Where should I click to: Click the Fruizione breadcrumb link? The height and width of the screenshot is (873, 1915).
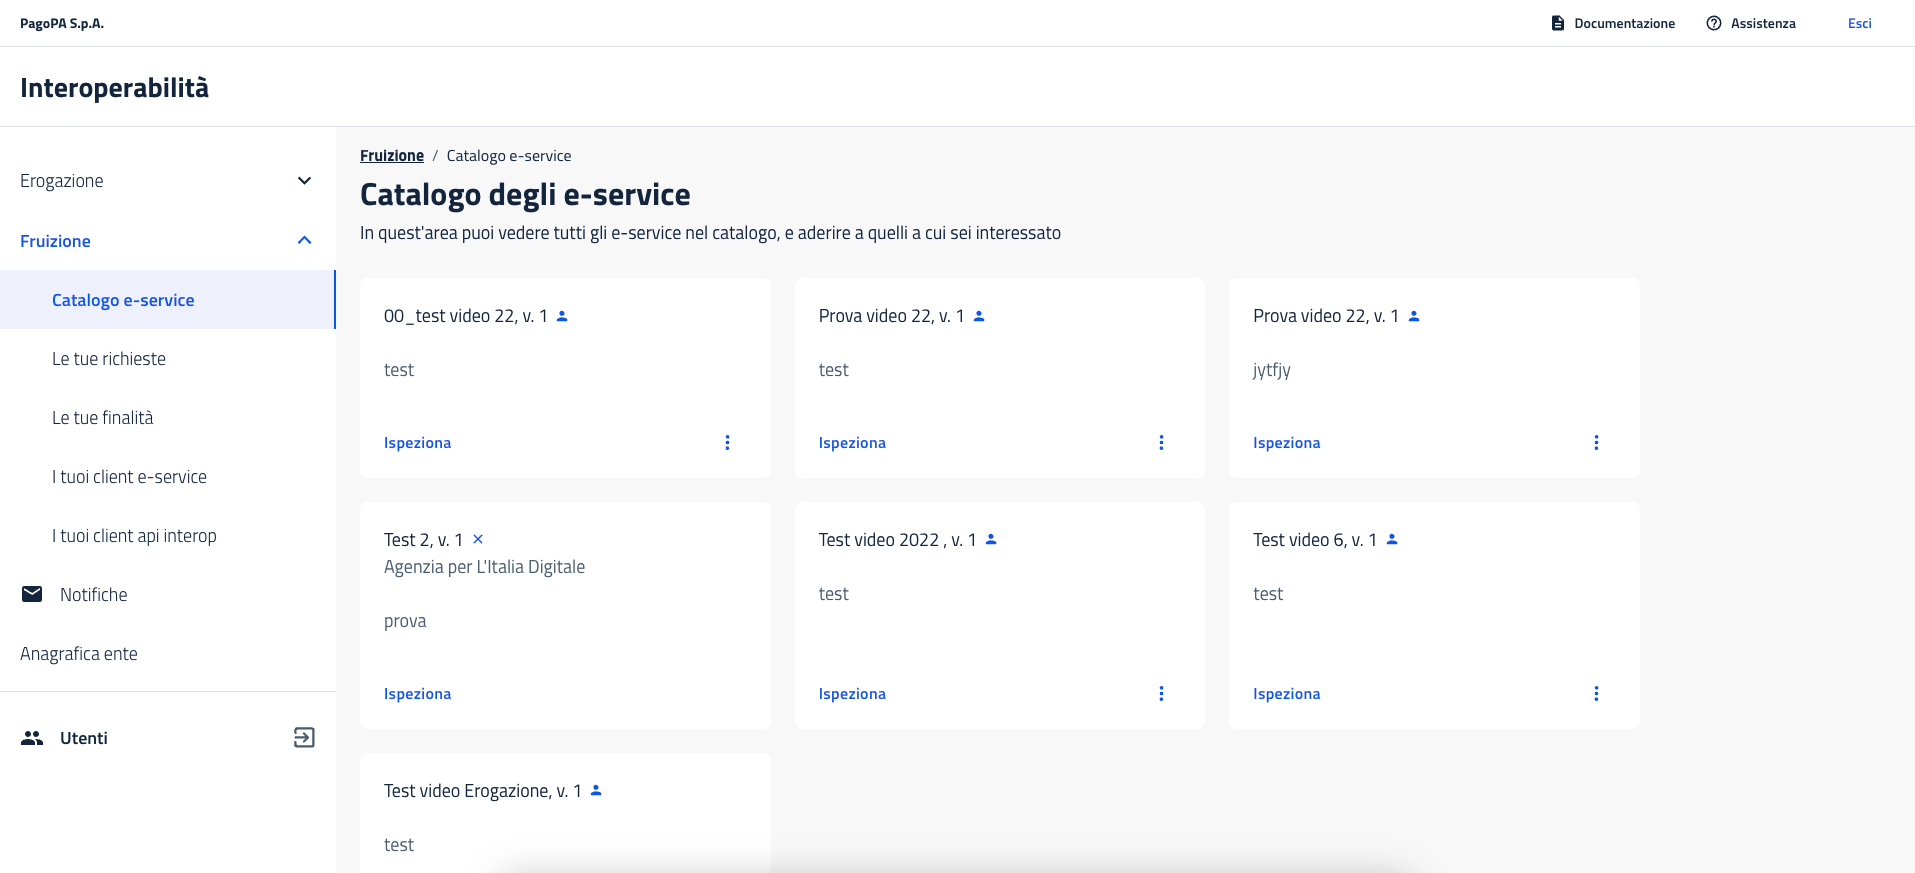click(392, 156)
